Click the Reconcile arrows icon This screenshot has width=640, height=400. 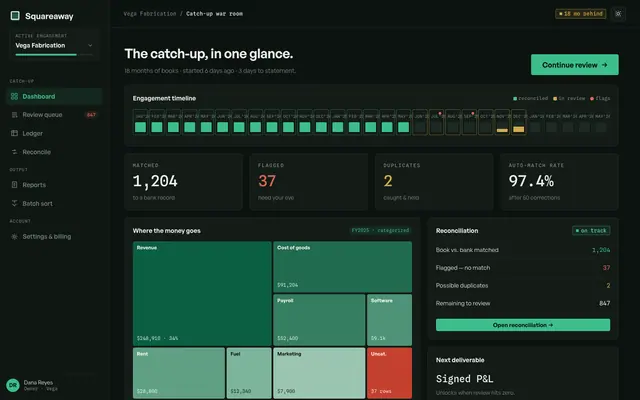[x=14, y=152]
